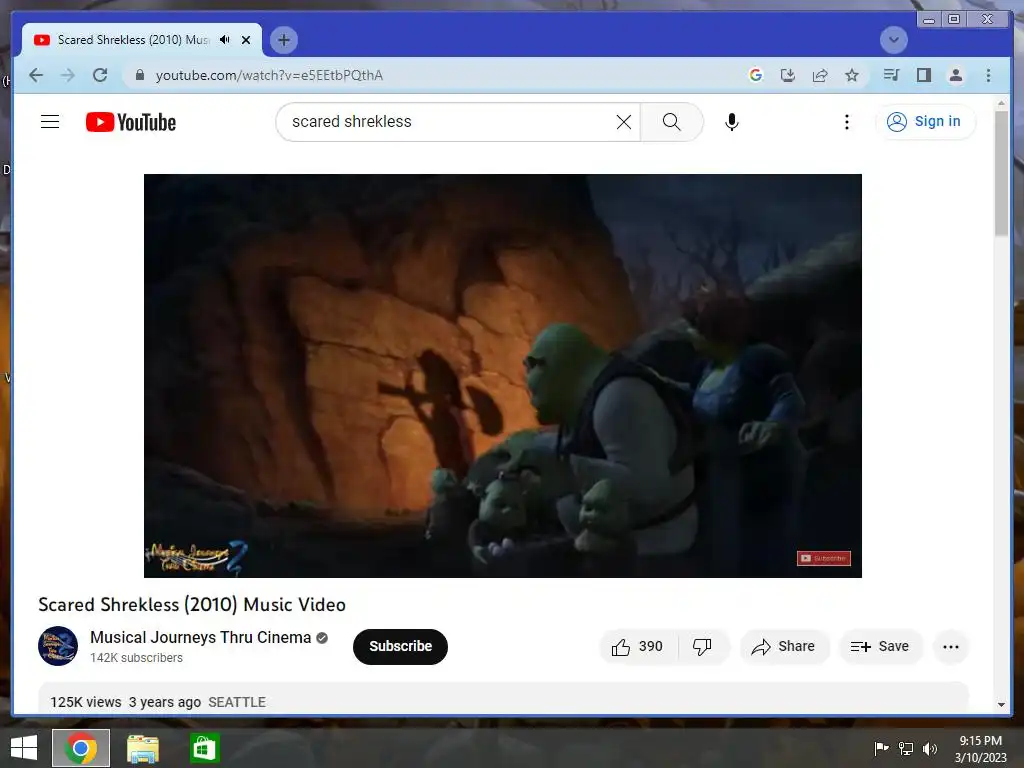Screen dimensions: 1024x768
Task: Mute tab via speaker icon on tab
Action: coord(225,40)
